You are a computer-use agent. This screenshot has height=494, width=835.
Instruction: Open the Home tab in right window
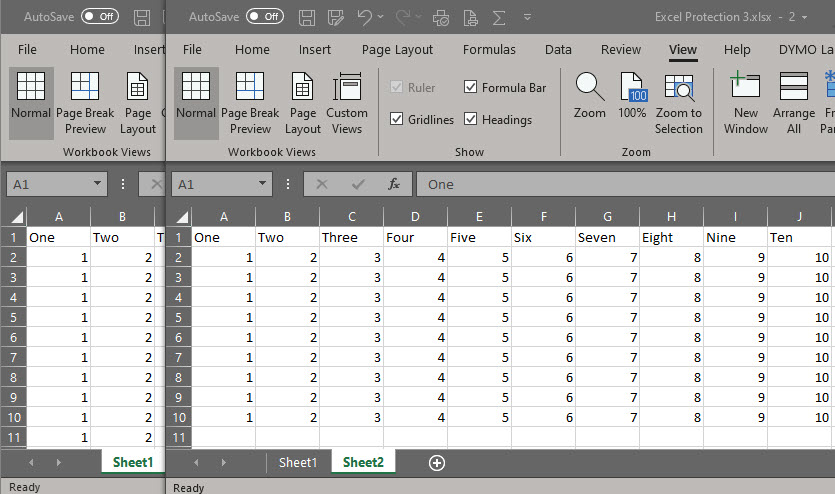click(x=252, y=50)
